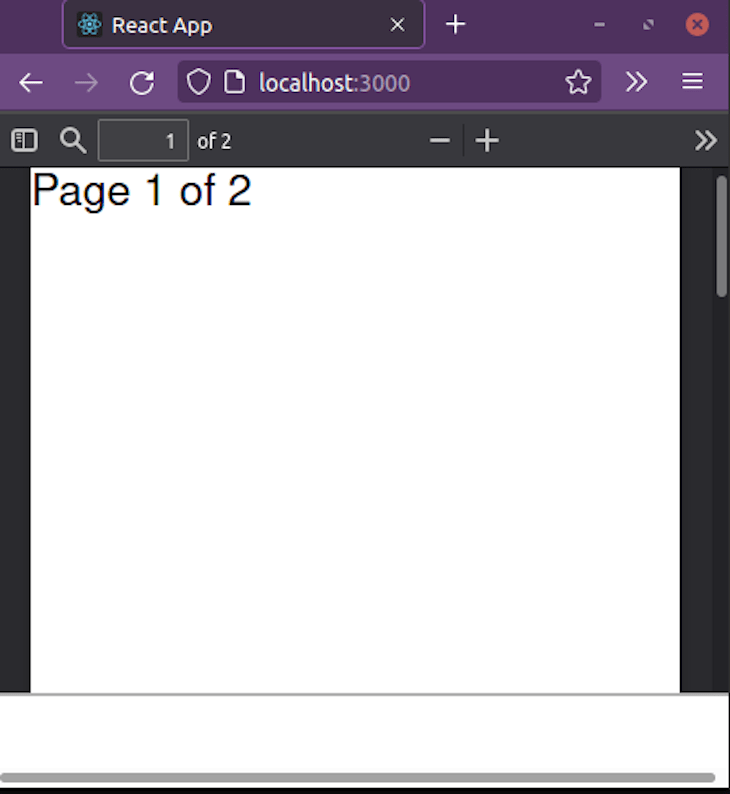Open PDF viewer tools overflow menu
Screen dimensions: 730x794
(706, 140)
